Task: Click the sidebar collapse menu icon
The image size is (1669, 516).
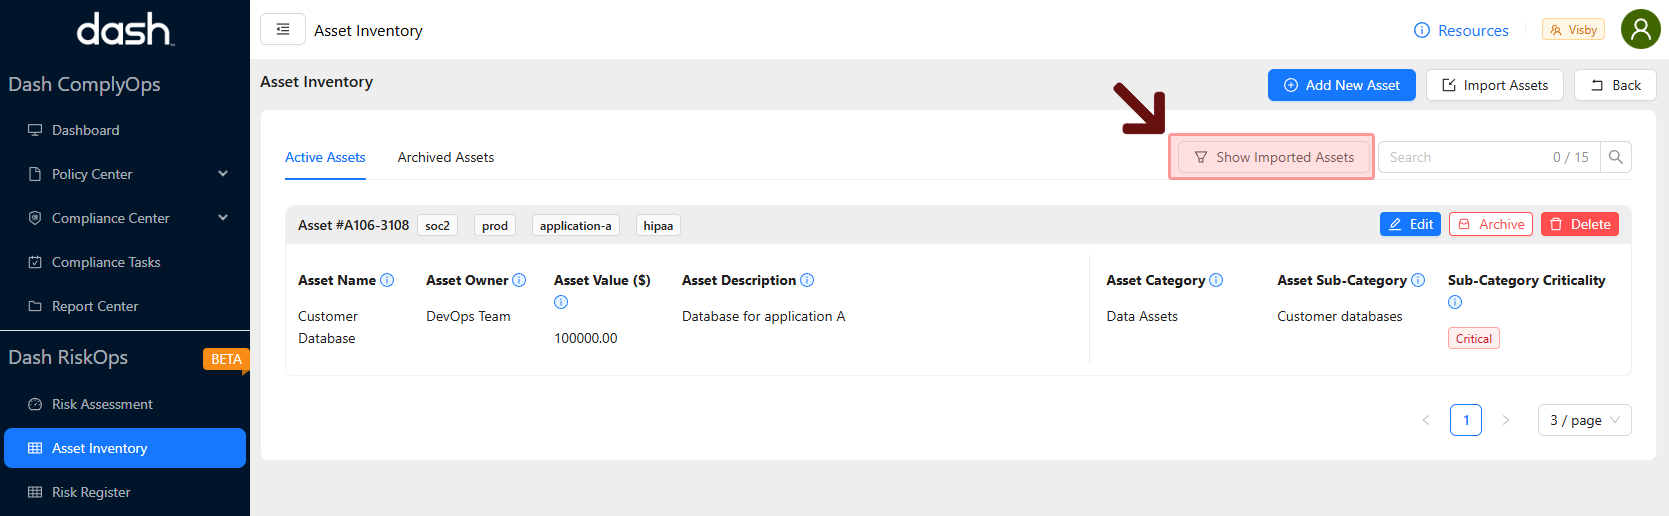Action: (283, 30)
